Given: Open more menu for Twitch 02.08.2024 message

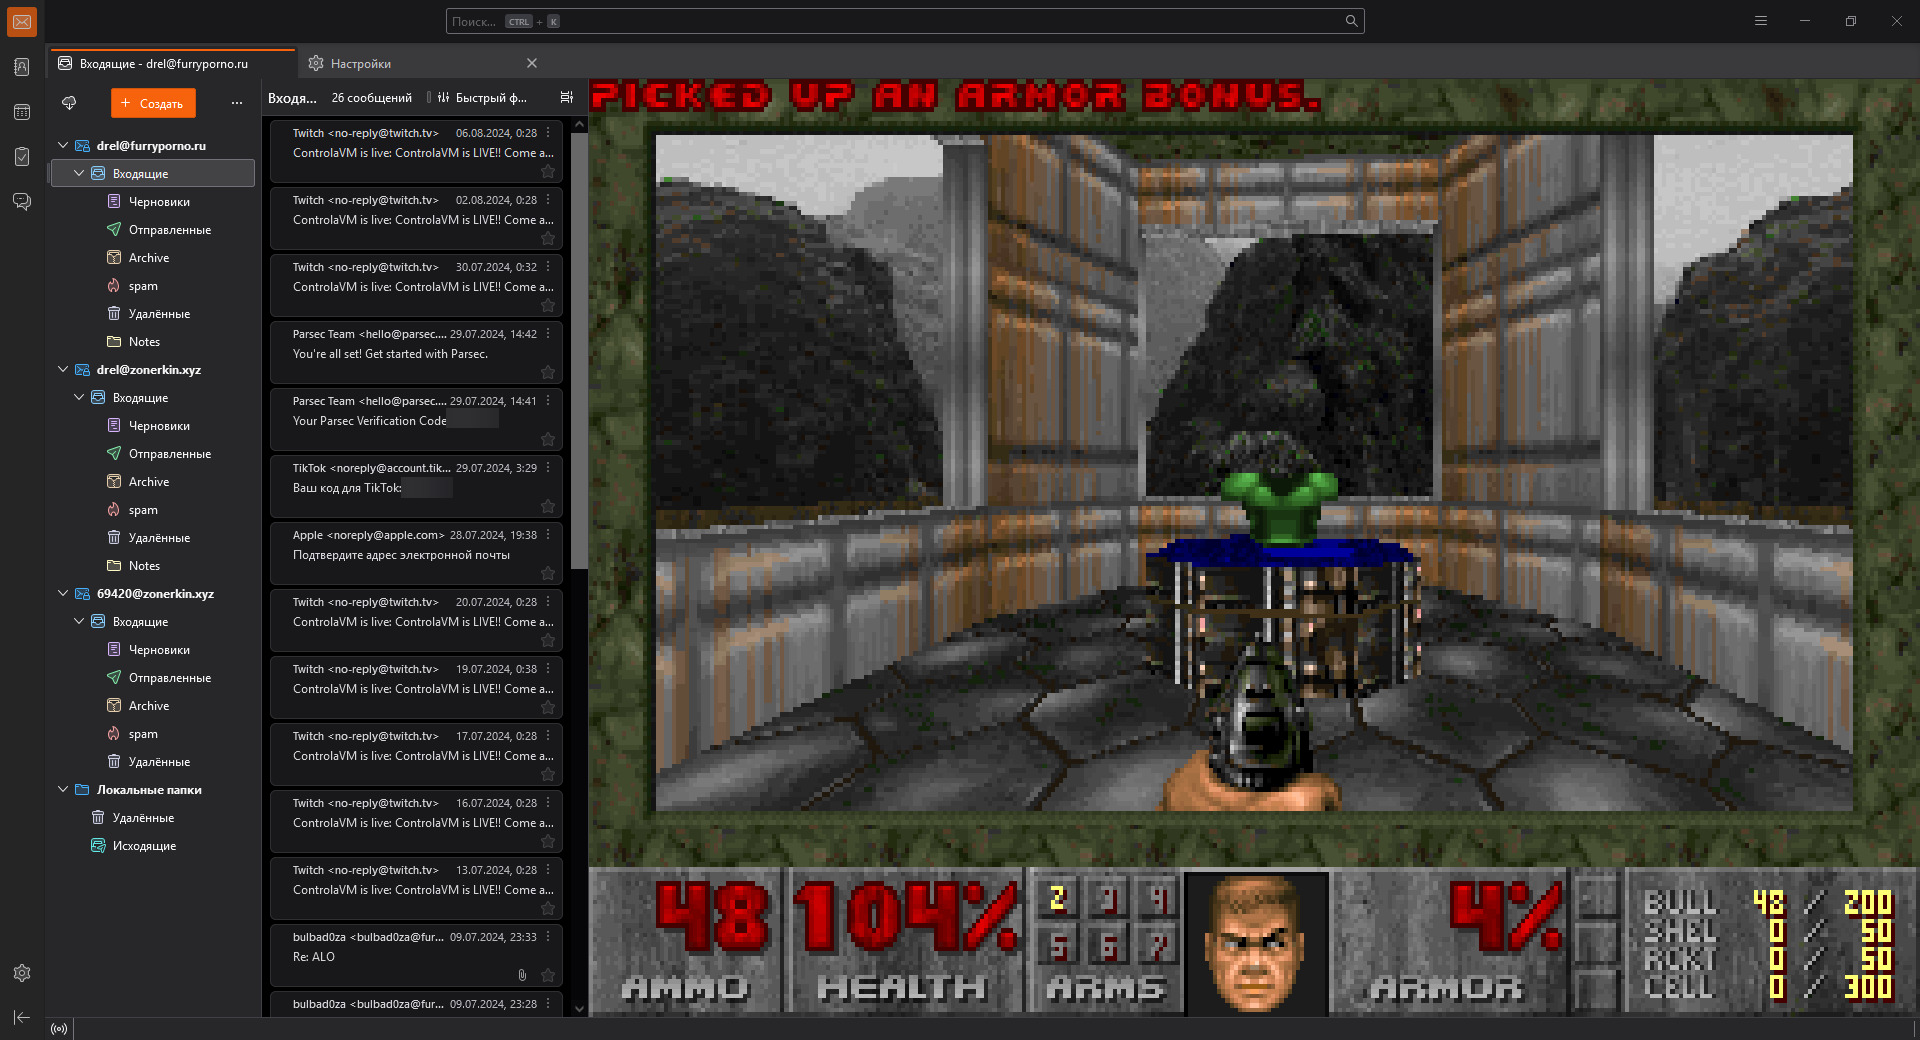Looking at the screenshot, I should tap(548, 200).
